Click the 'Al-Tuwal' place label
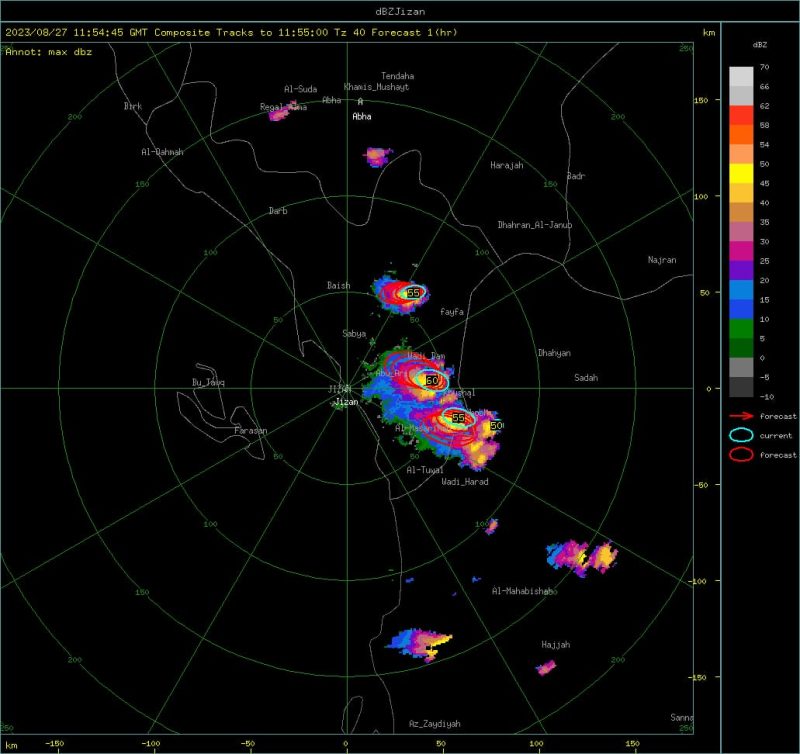Screen dimensions: 800x754 tap(425, 470)
